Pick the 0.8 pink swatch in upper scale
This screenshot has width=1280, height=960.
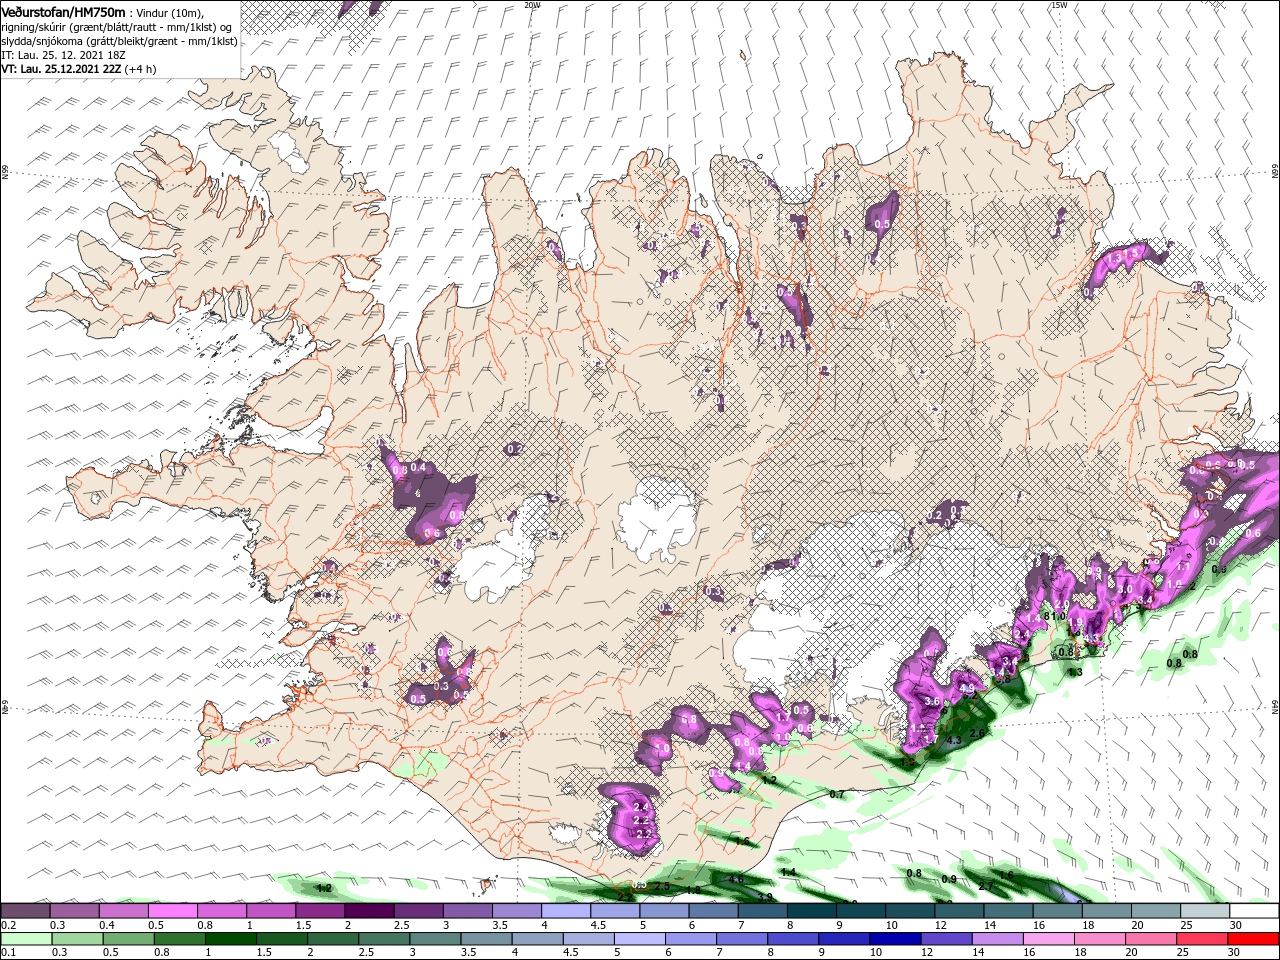coord(221,911)
